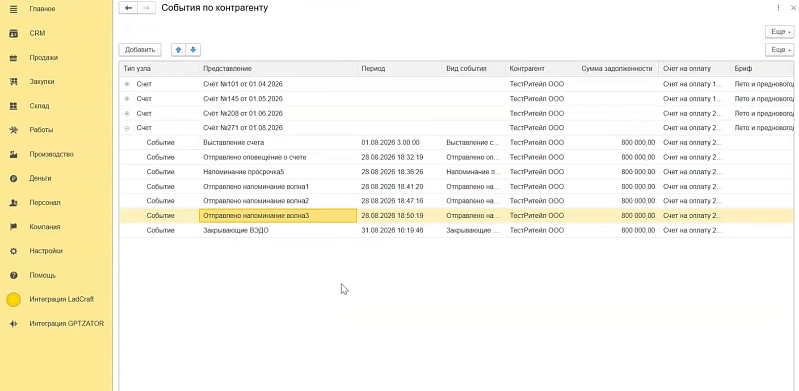The width and height of the screenshot is (799, 391).
Task: Open the Помощь menu section
Action: point(42,275)
